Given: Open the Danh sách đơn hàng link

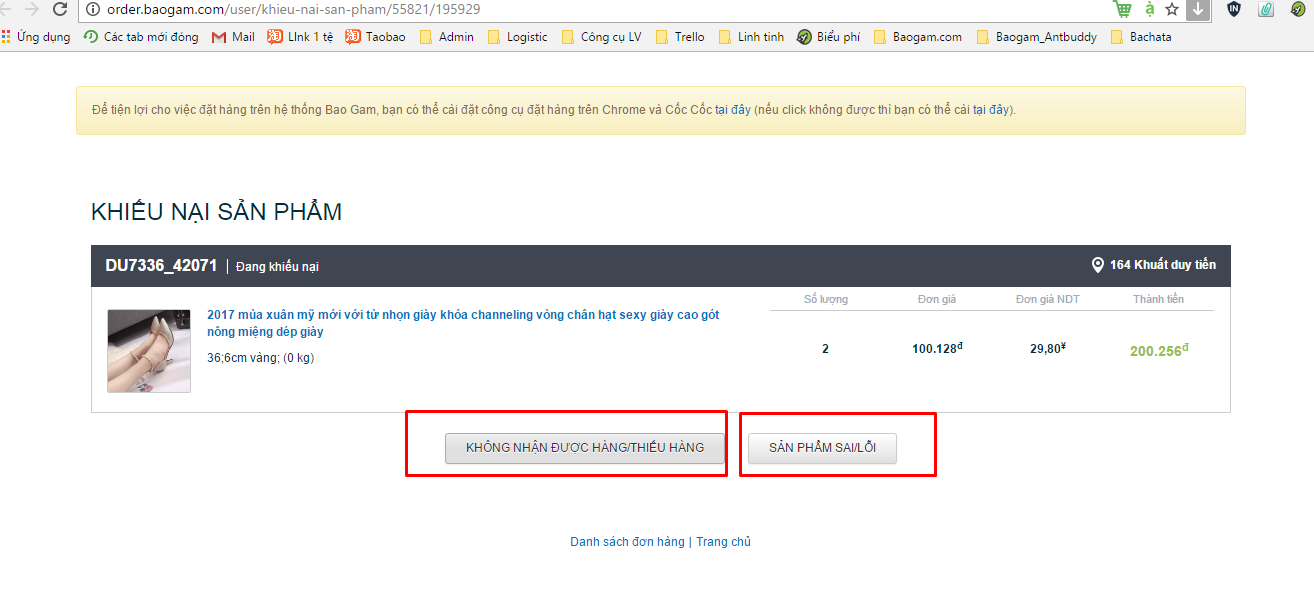Looking at the screenshot, I should pos(627,542).
